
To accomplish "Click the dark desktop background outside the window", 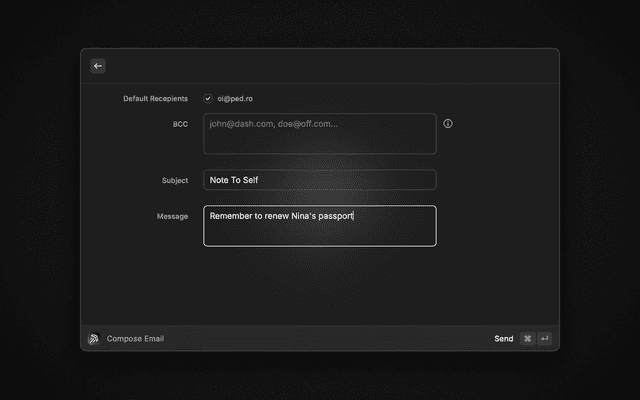I will coord(40,200).
